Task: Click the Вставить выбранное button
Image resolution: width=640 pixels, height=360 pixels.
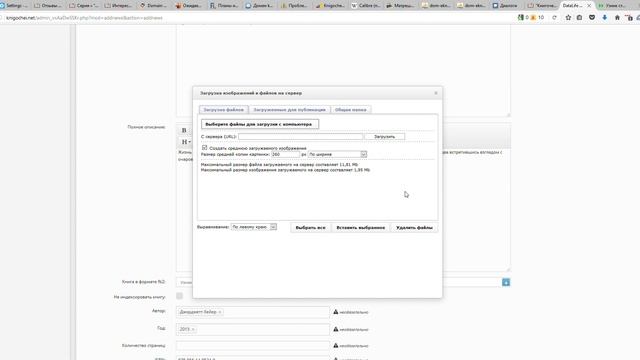Action: 360,228
